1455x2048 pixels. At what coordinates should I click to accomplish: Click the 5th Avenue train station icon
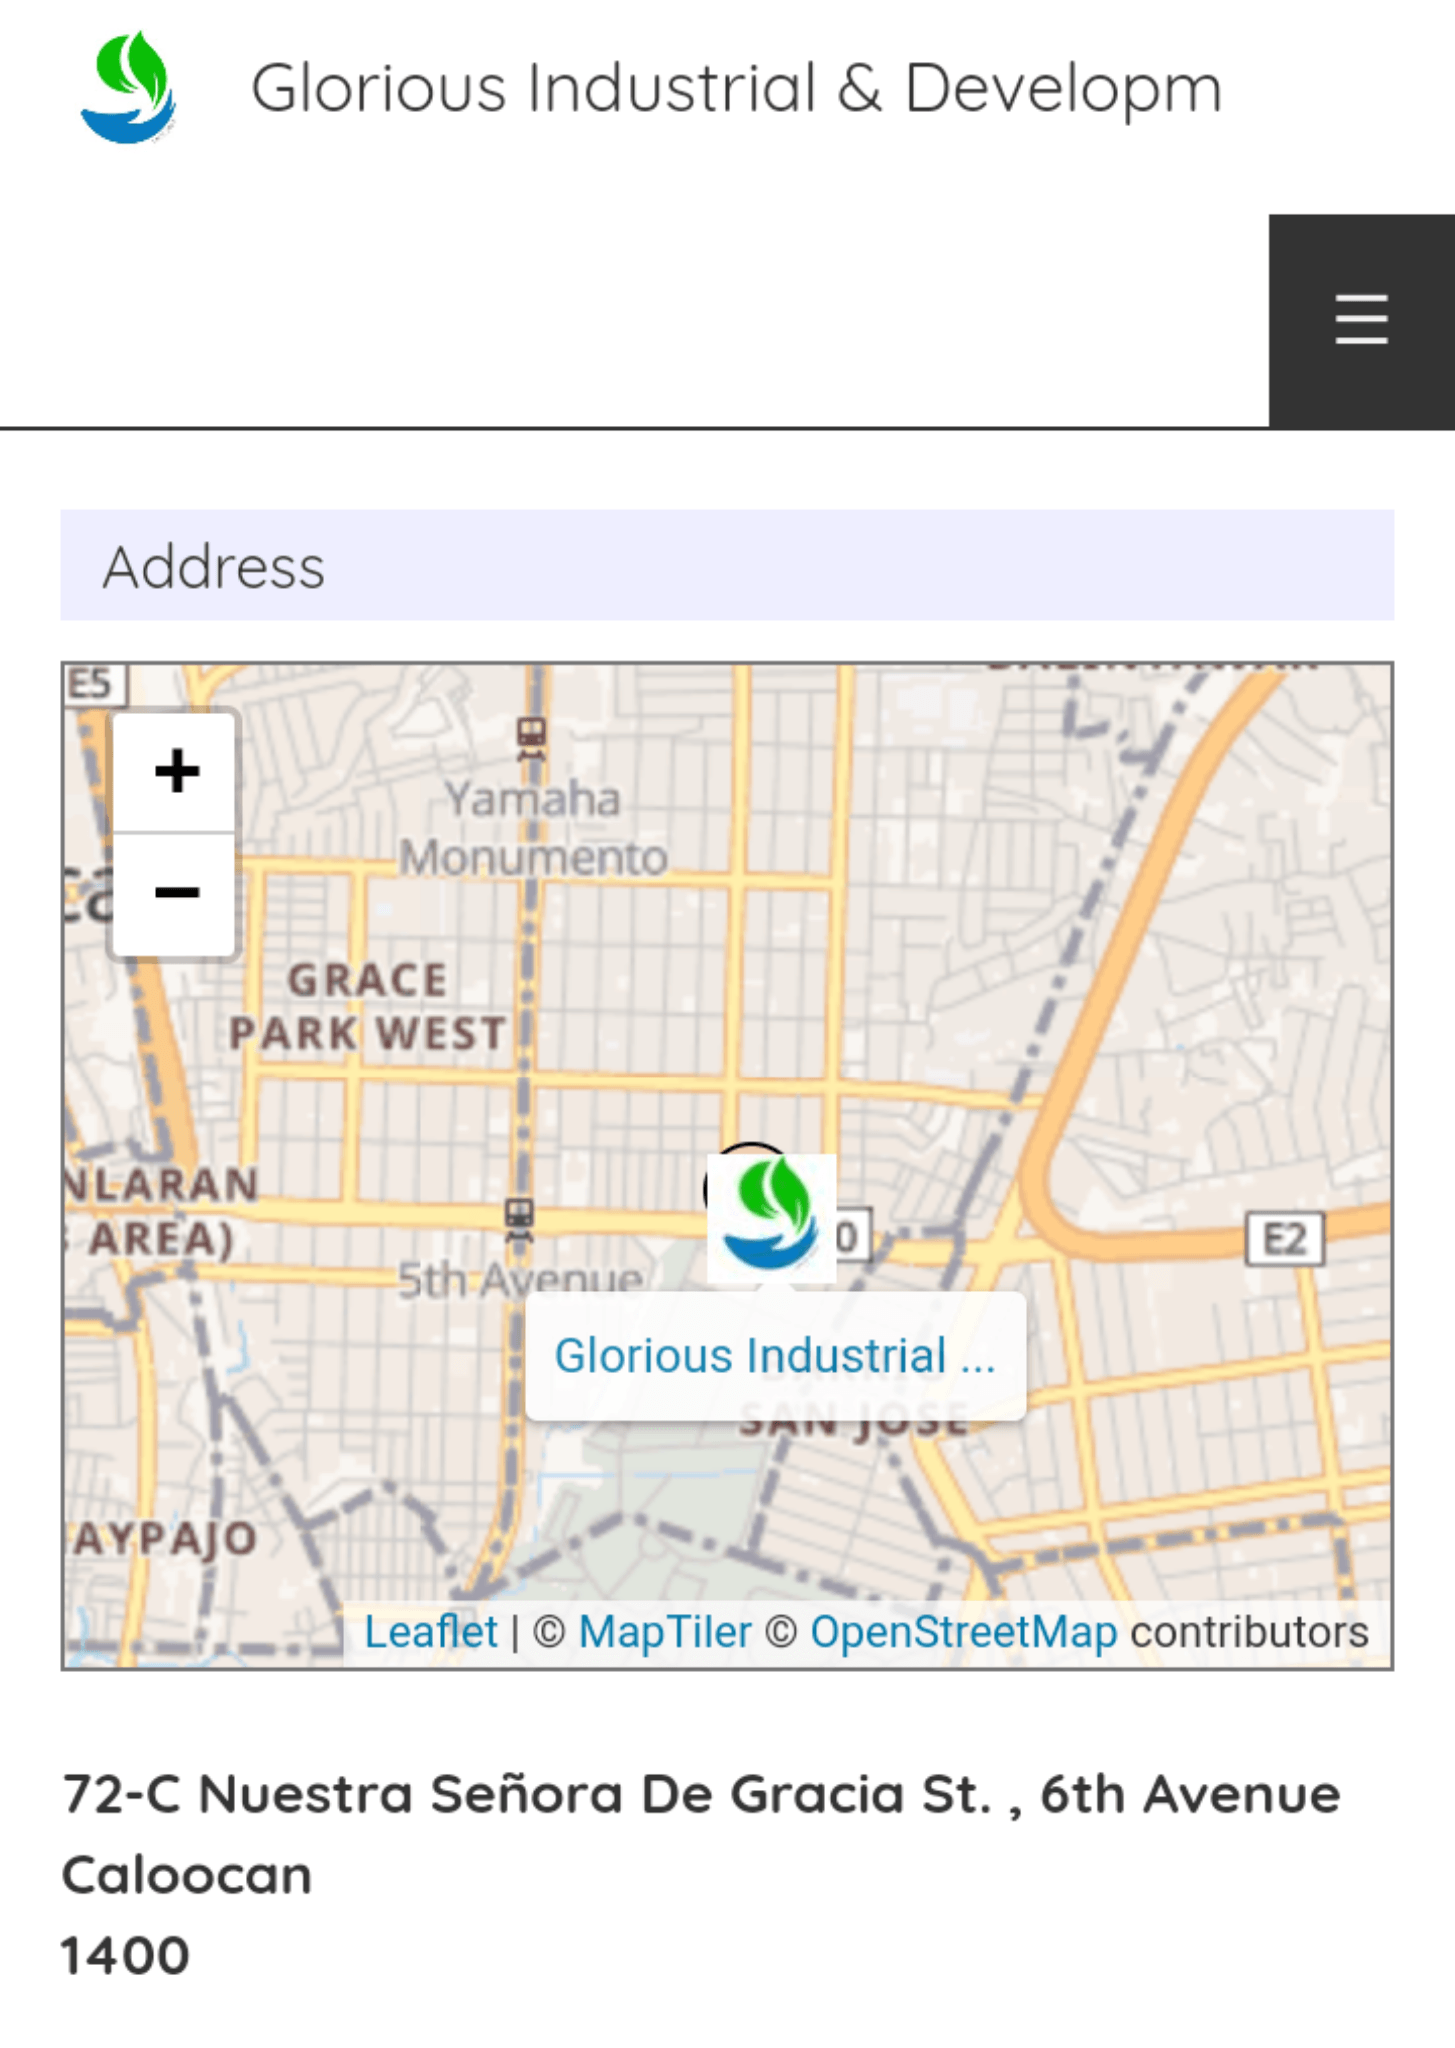pyautogui.click(x=518, y=1218)
